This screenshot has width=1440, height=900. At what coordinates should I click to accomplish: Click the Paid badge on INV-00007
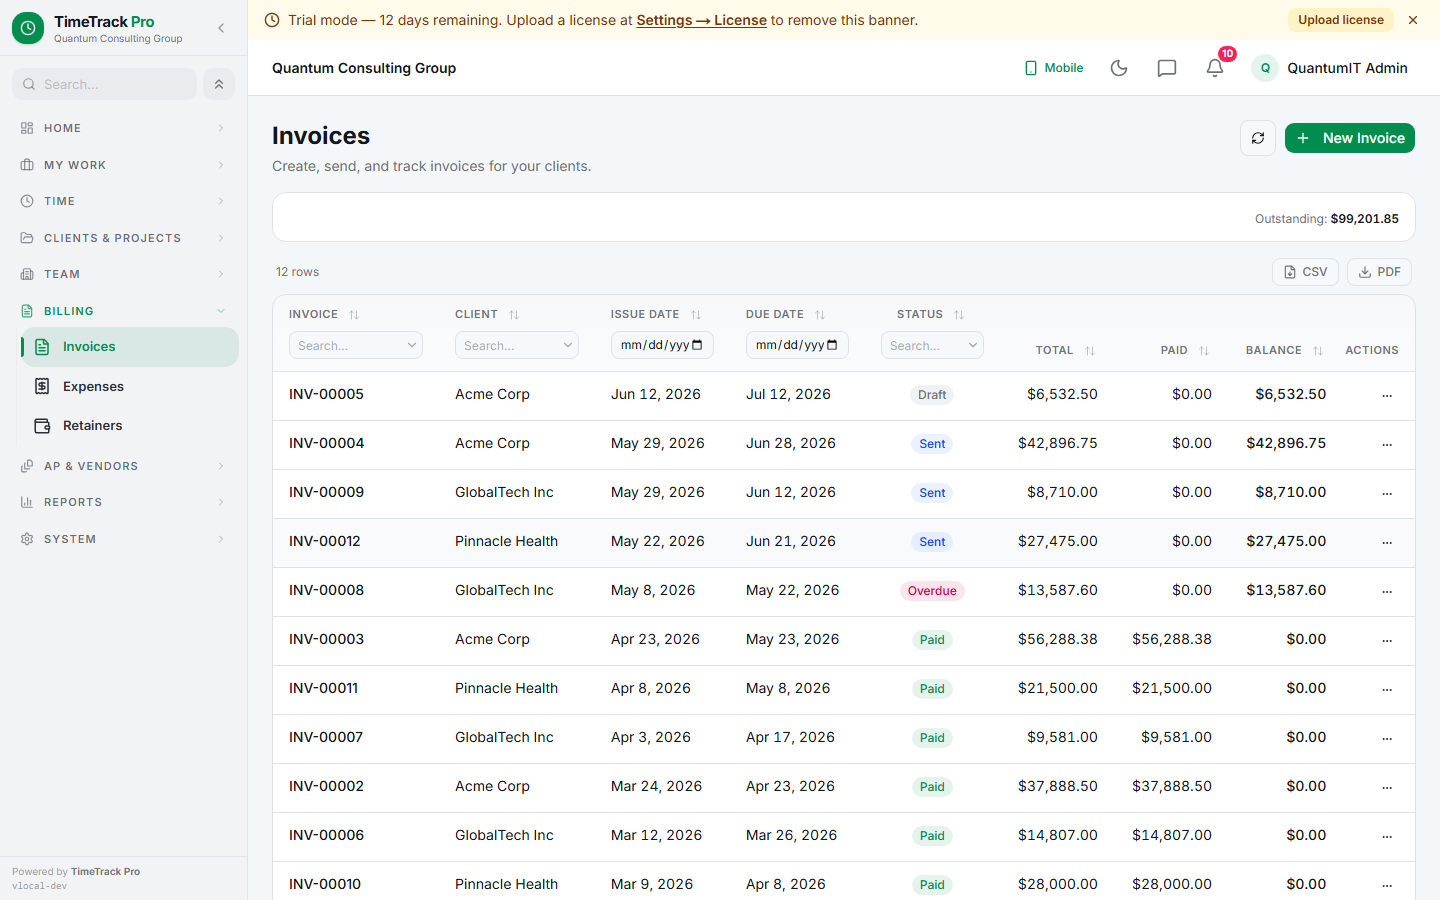coord(932,738)
